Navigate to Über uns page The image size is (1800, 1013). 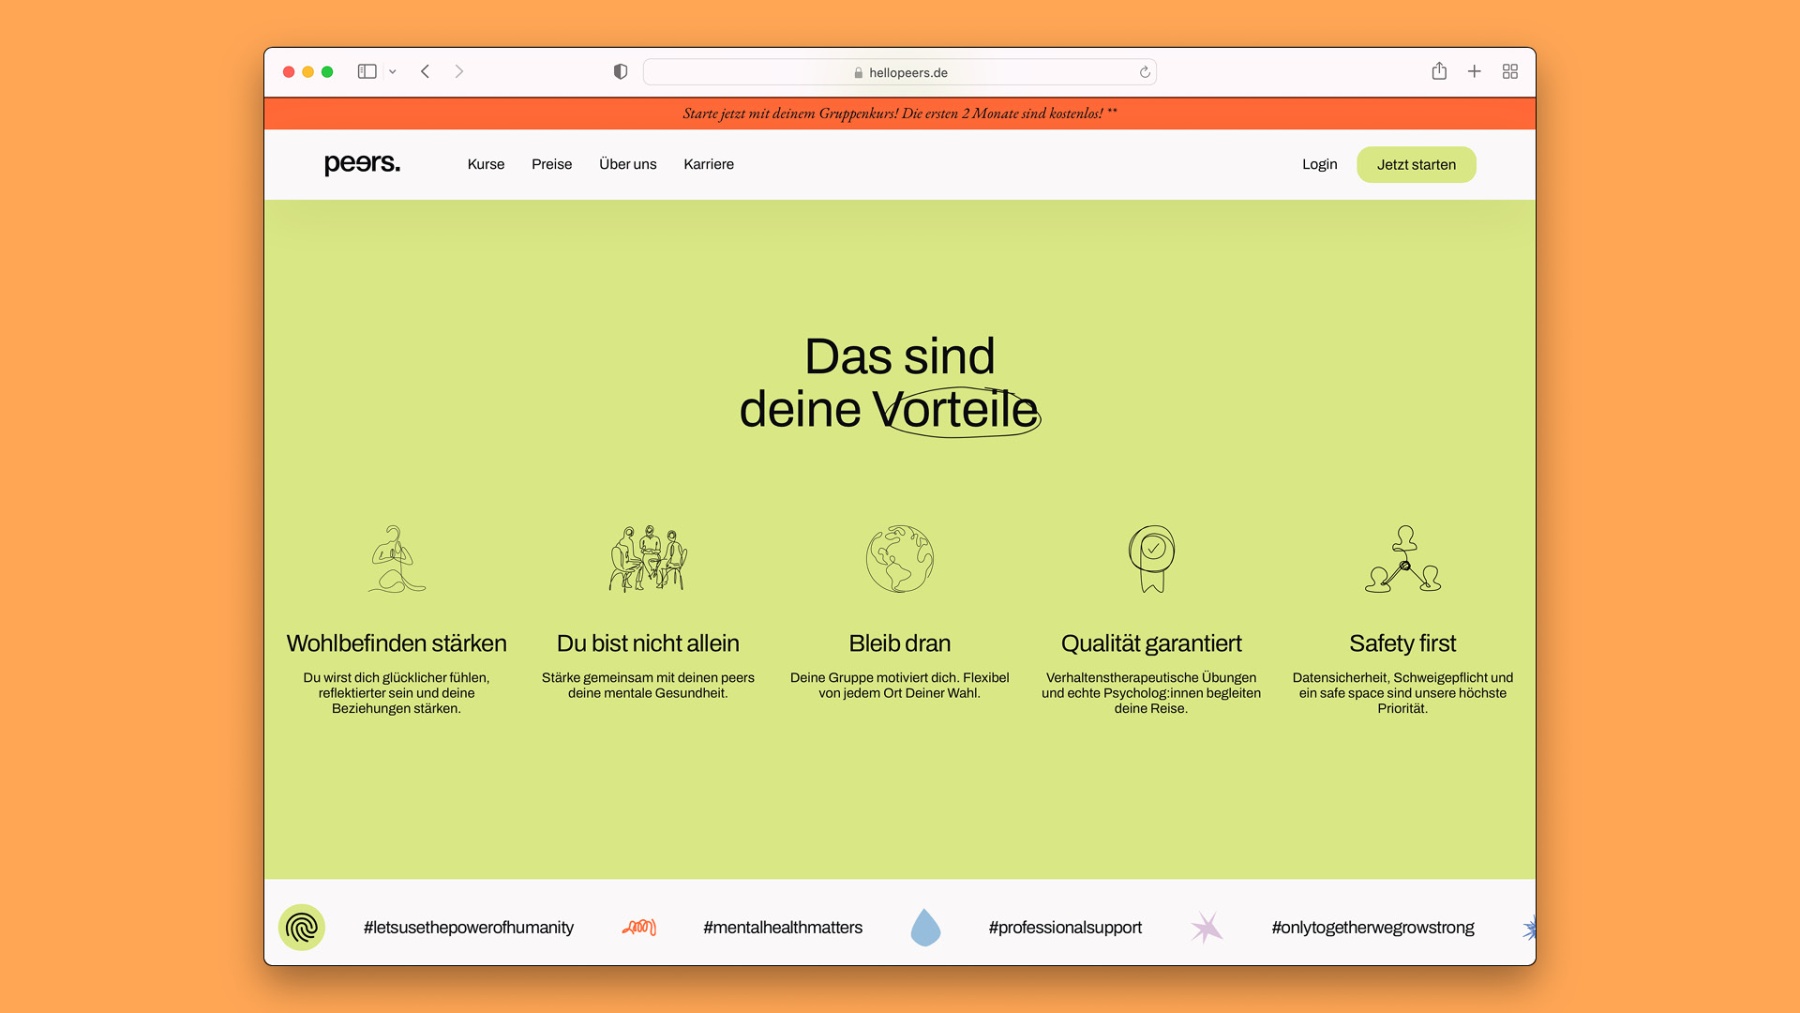point(628,164)
